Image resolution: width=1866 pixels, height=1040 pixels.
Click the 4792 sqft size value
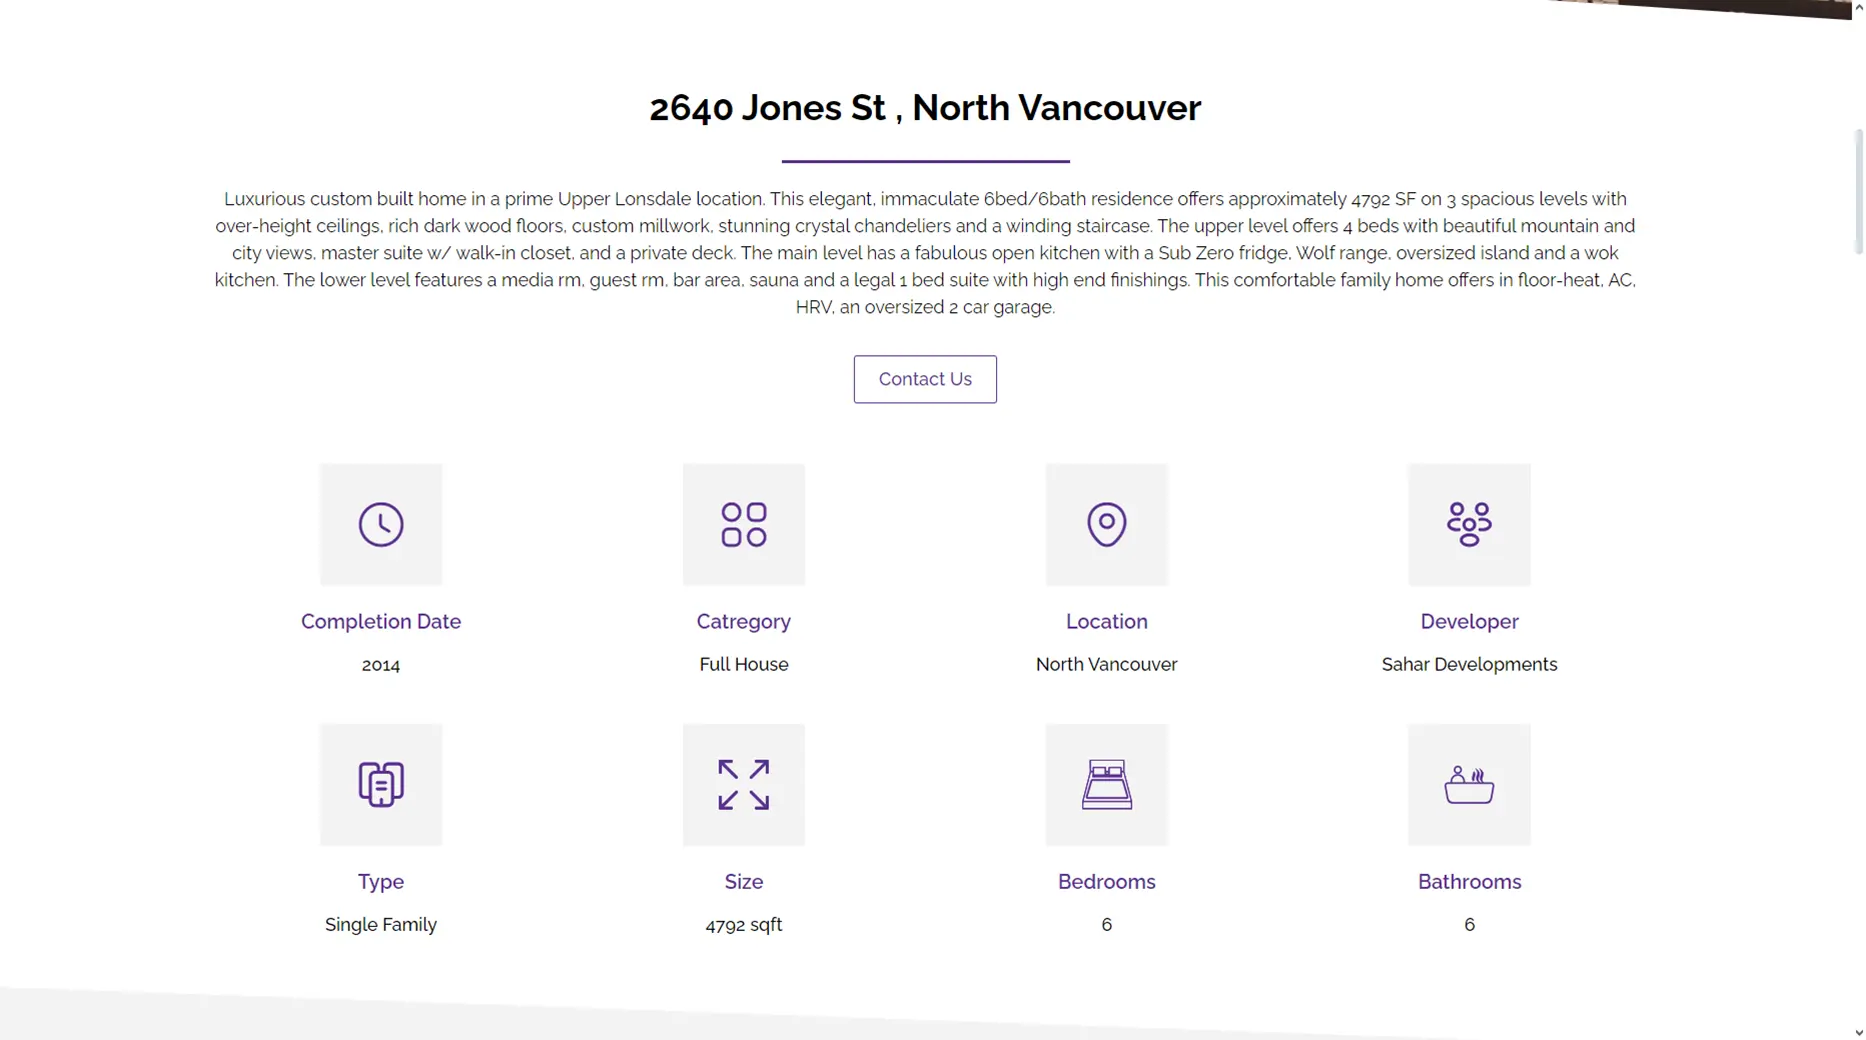click(744, 925)
